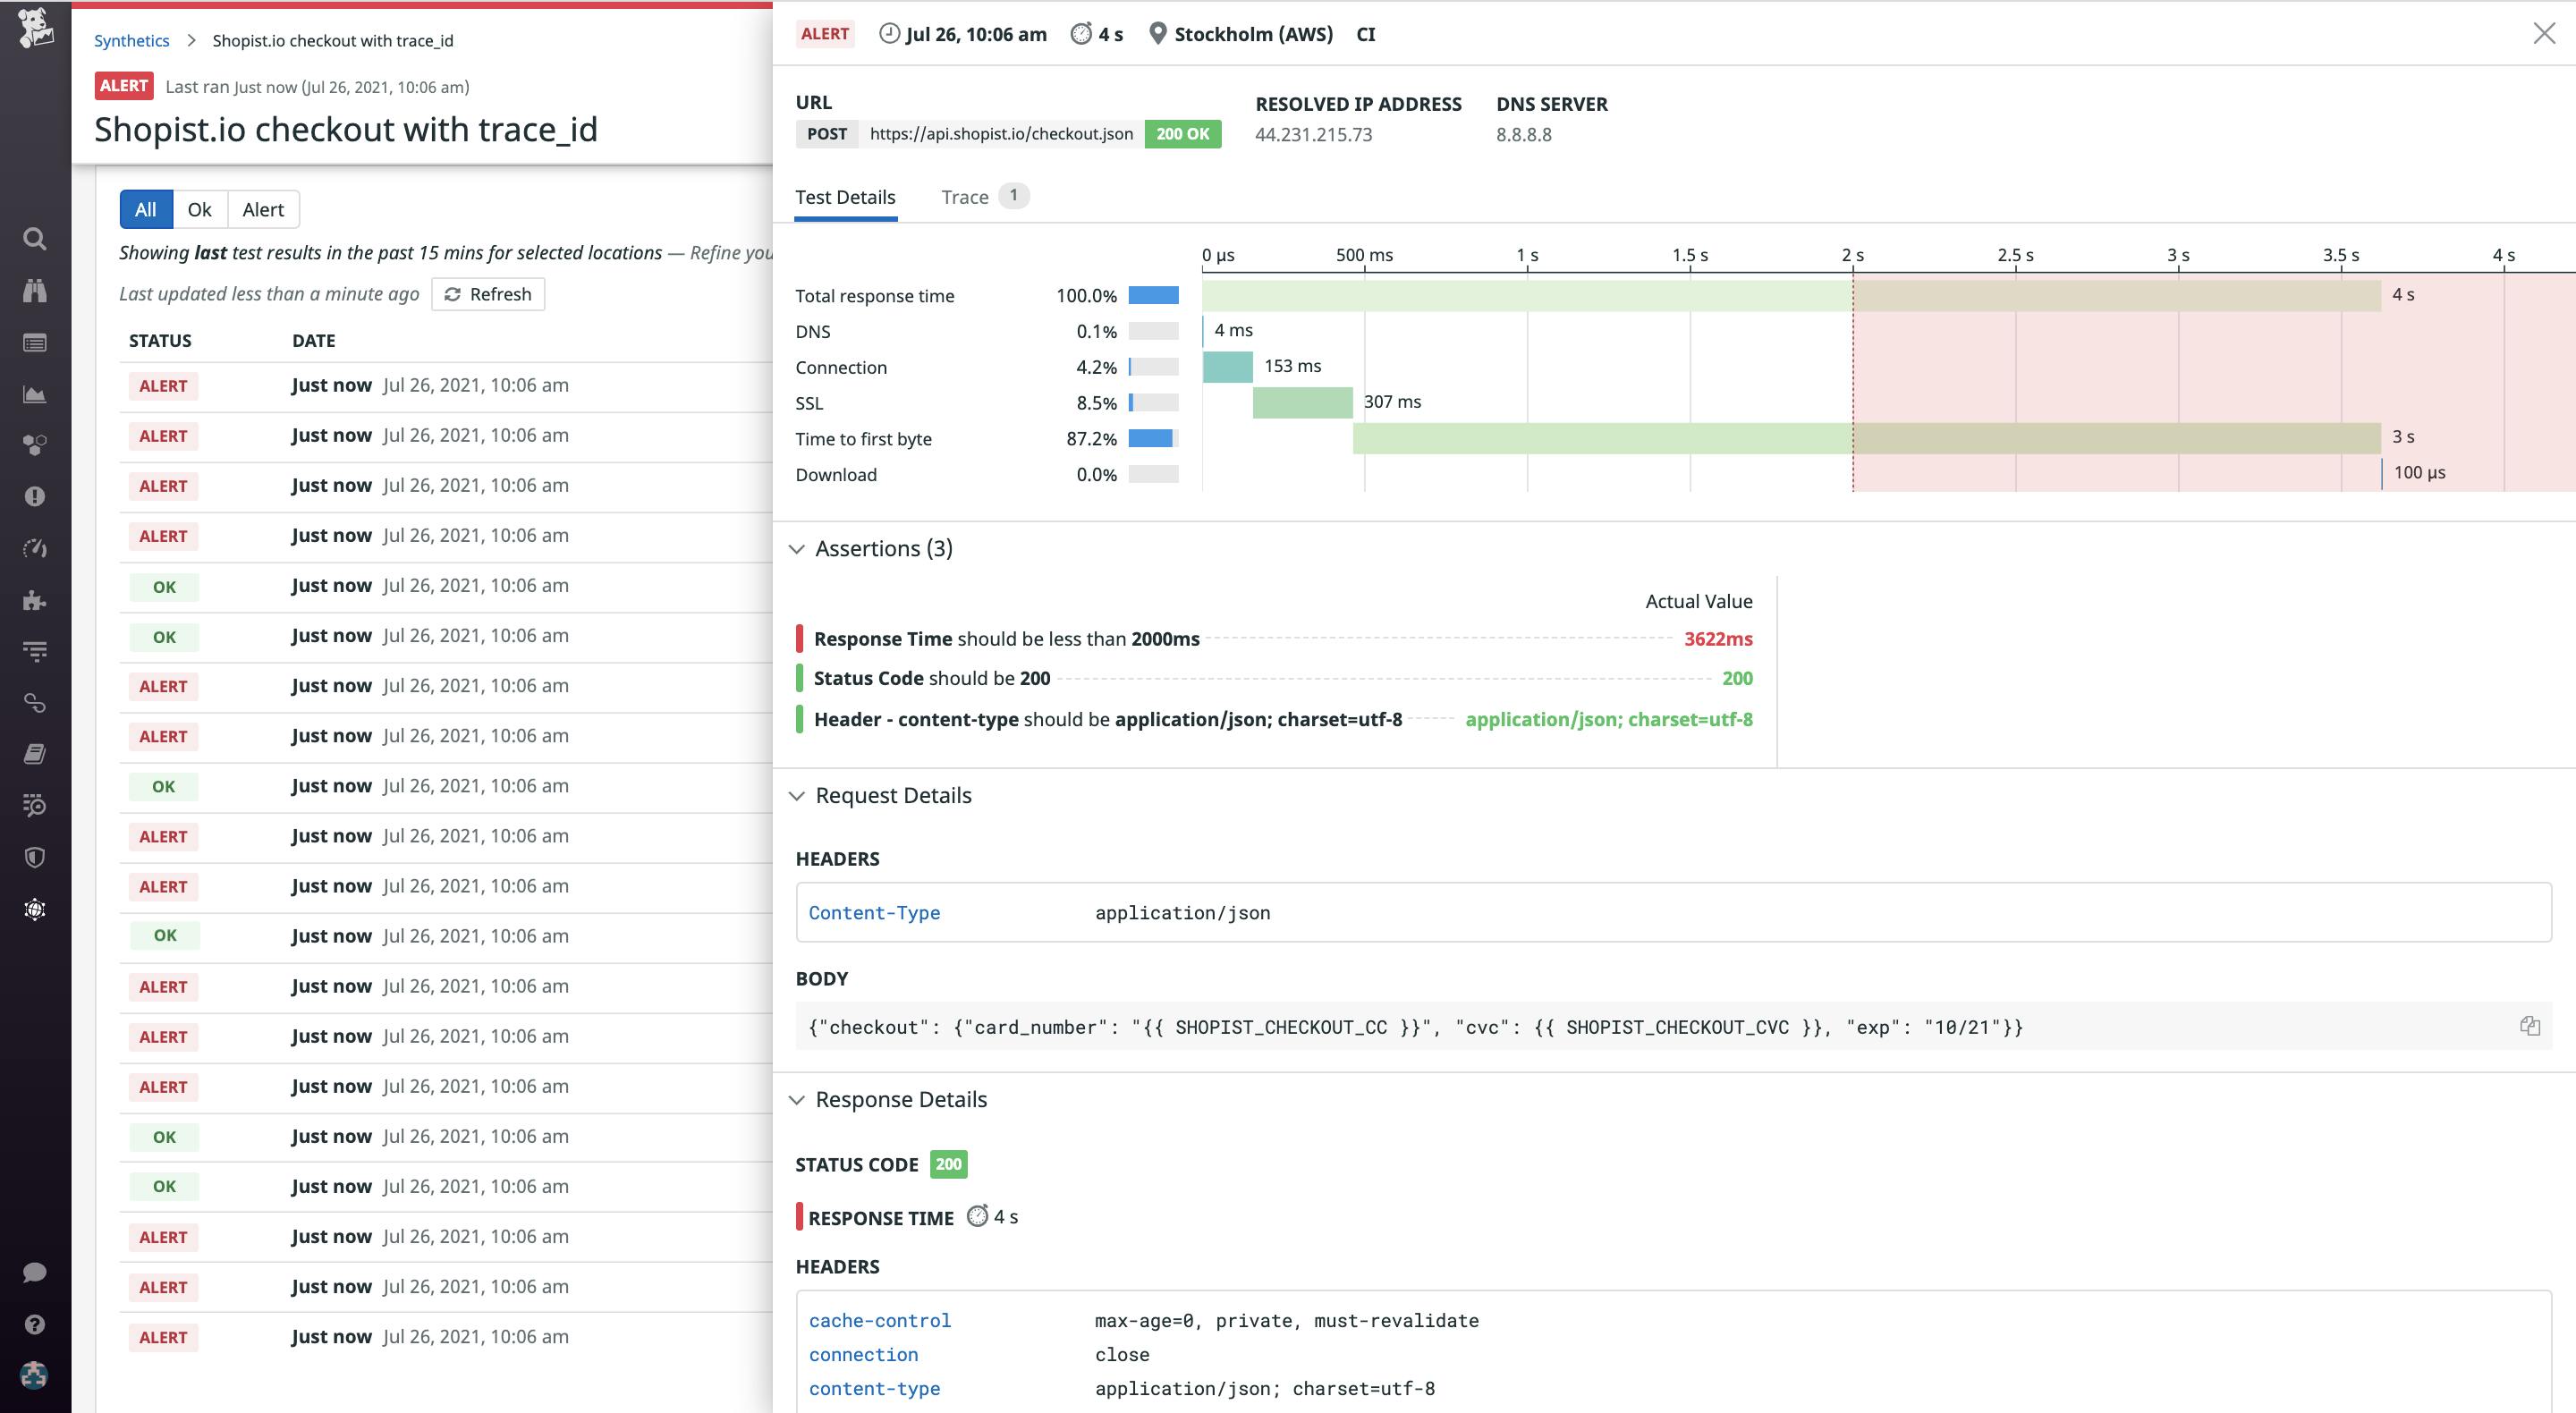Image resolution: width=2576 pixels, height=1413 pixels.
Task: Show only All test results
Action: (x=145, y=209)
